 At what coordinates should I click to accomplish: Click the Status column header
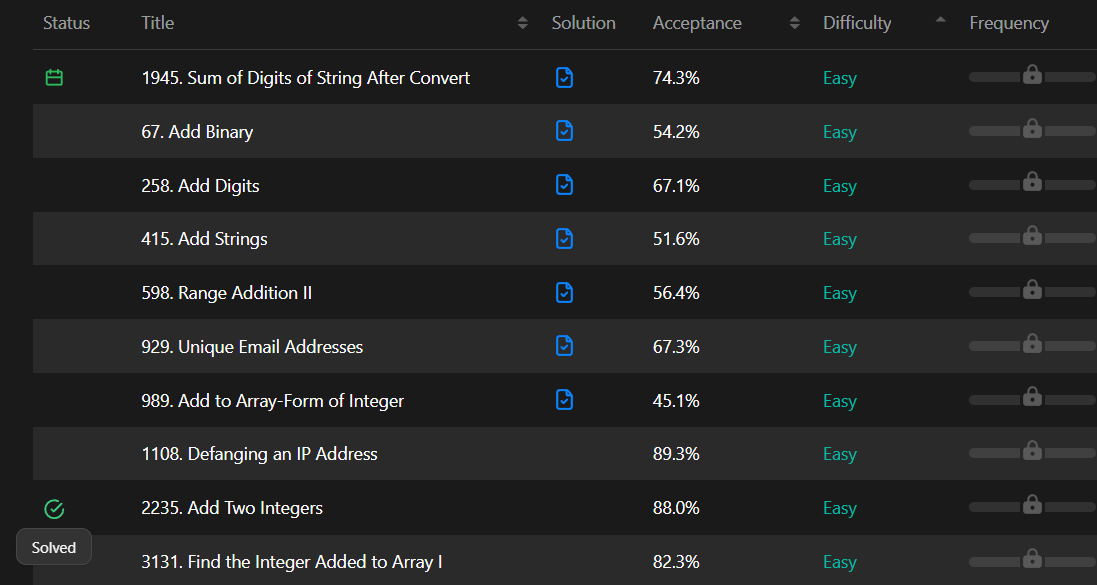point(66,23)
